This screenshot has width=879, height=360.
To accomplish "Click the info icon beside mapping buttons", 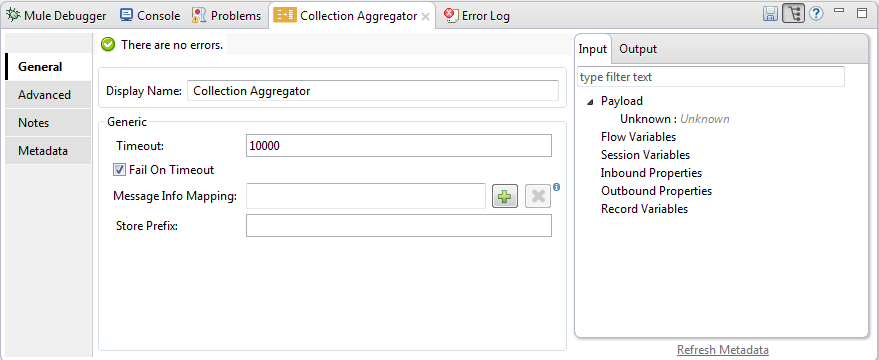I will tap(556, 187).
